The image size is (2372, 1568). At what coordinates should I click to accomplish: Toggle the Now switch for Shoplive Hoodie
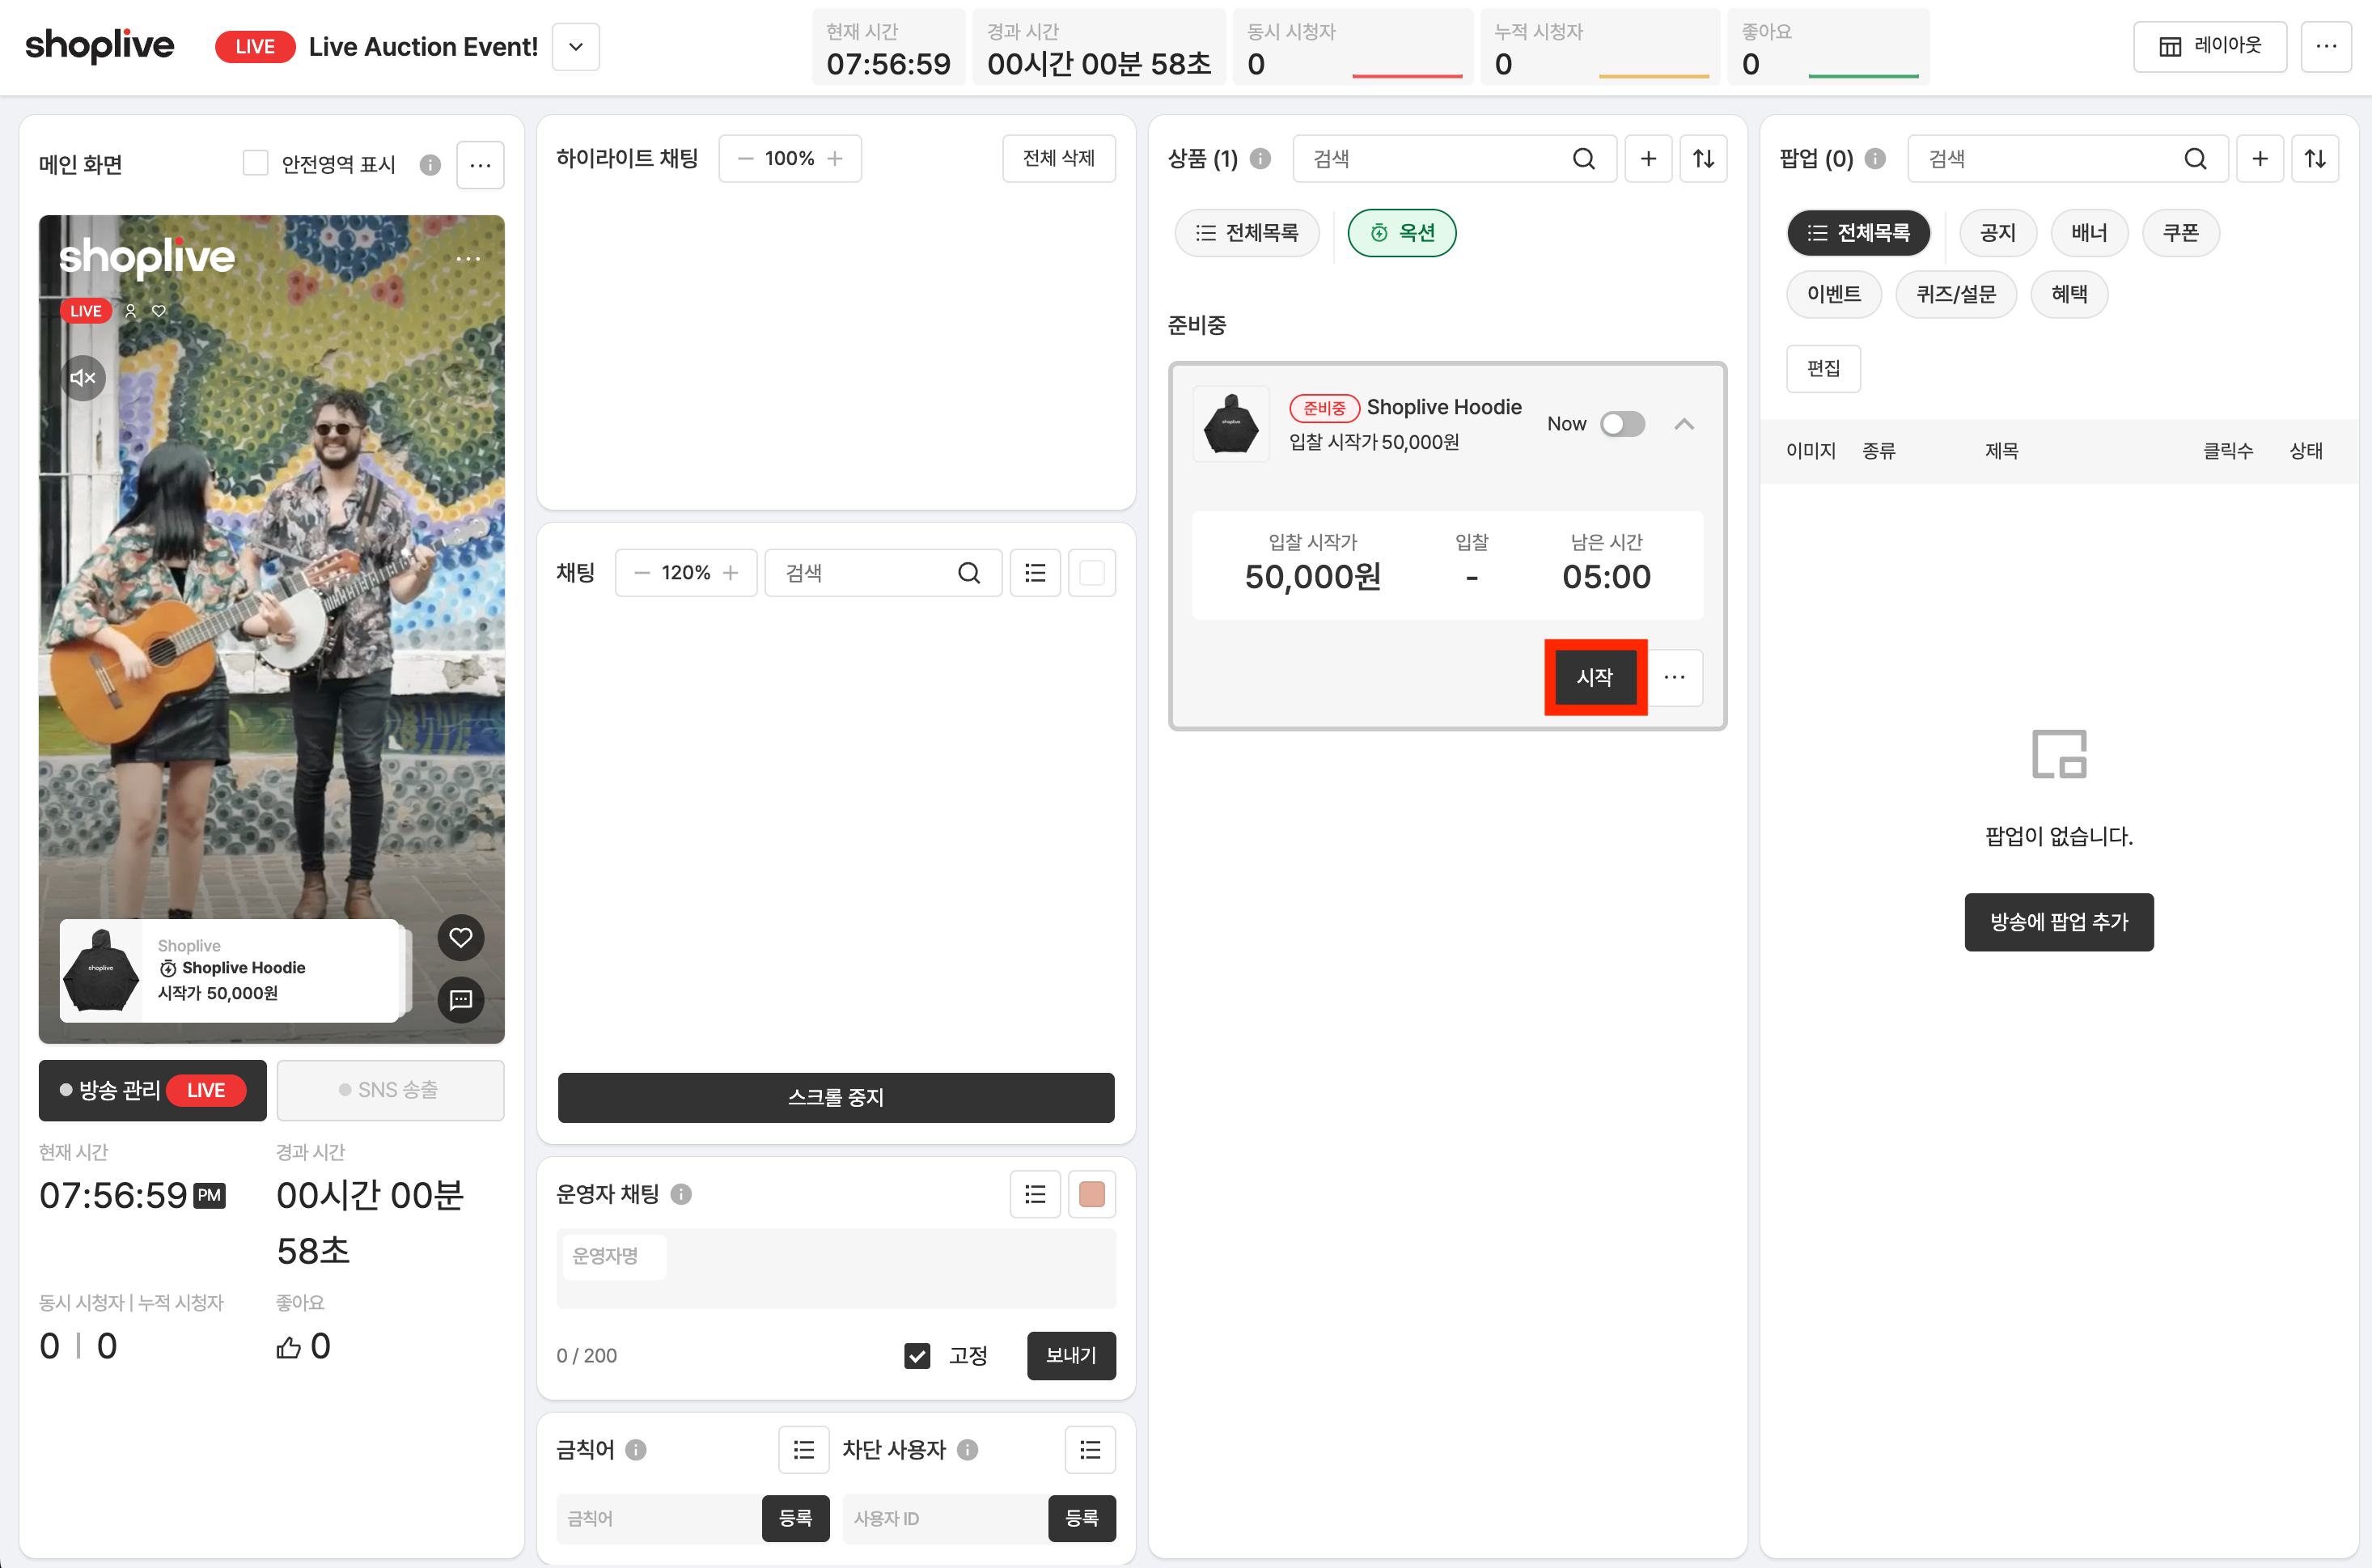1622,424
